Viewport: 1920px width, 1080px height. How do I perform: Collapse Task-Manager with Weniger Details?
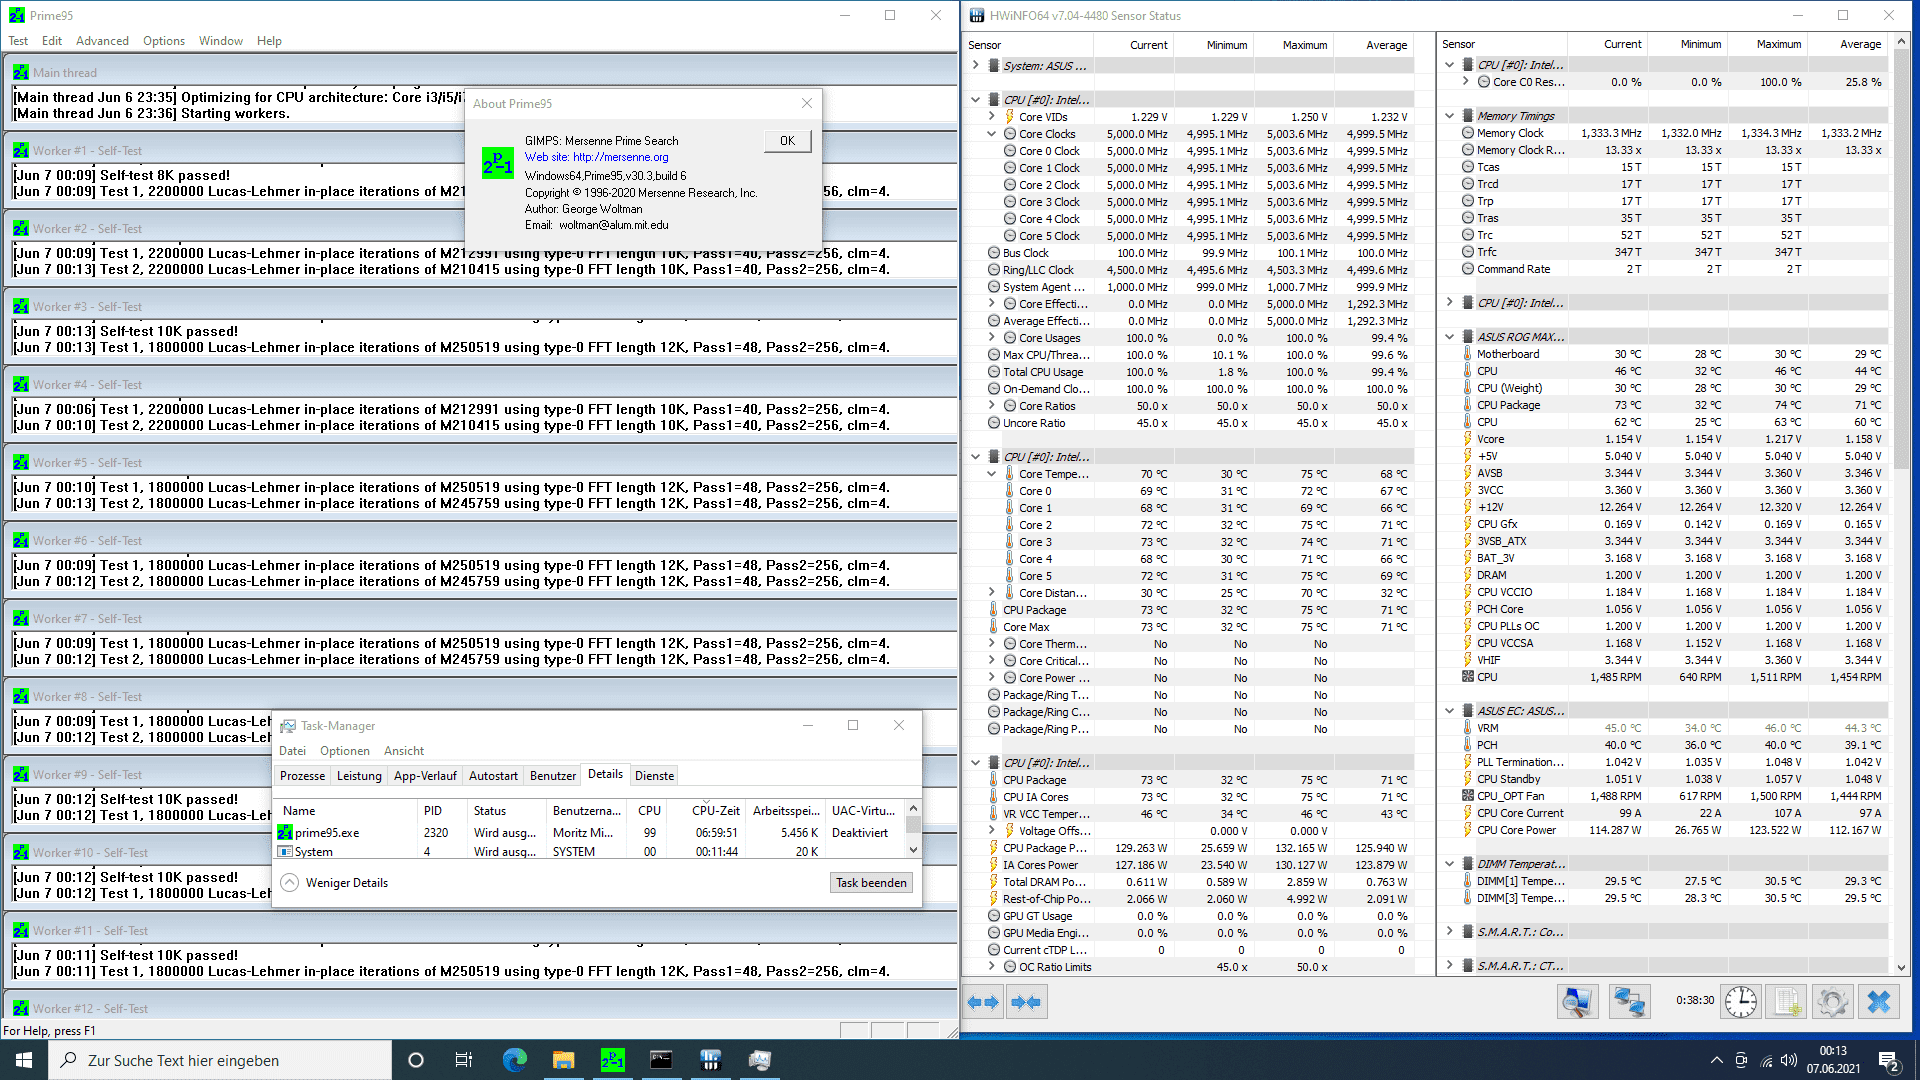click(x=335, y=882)
